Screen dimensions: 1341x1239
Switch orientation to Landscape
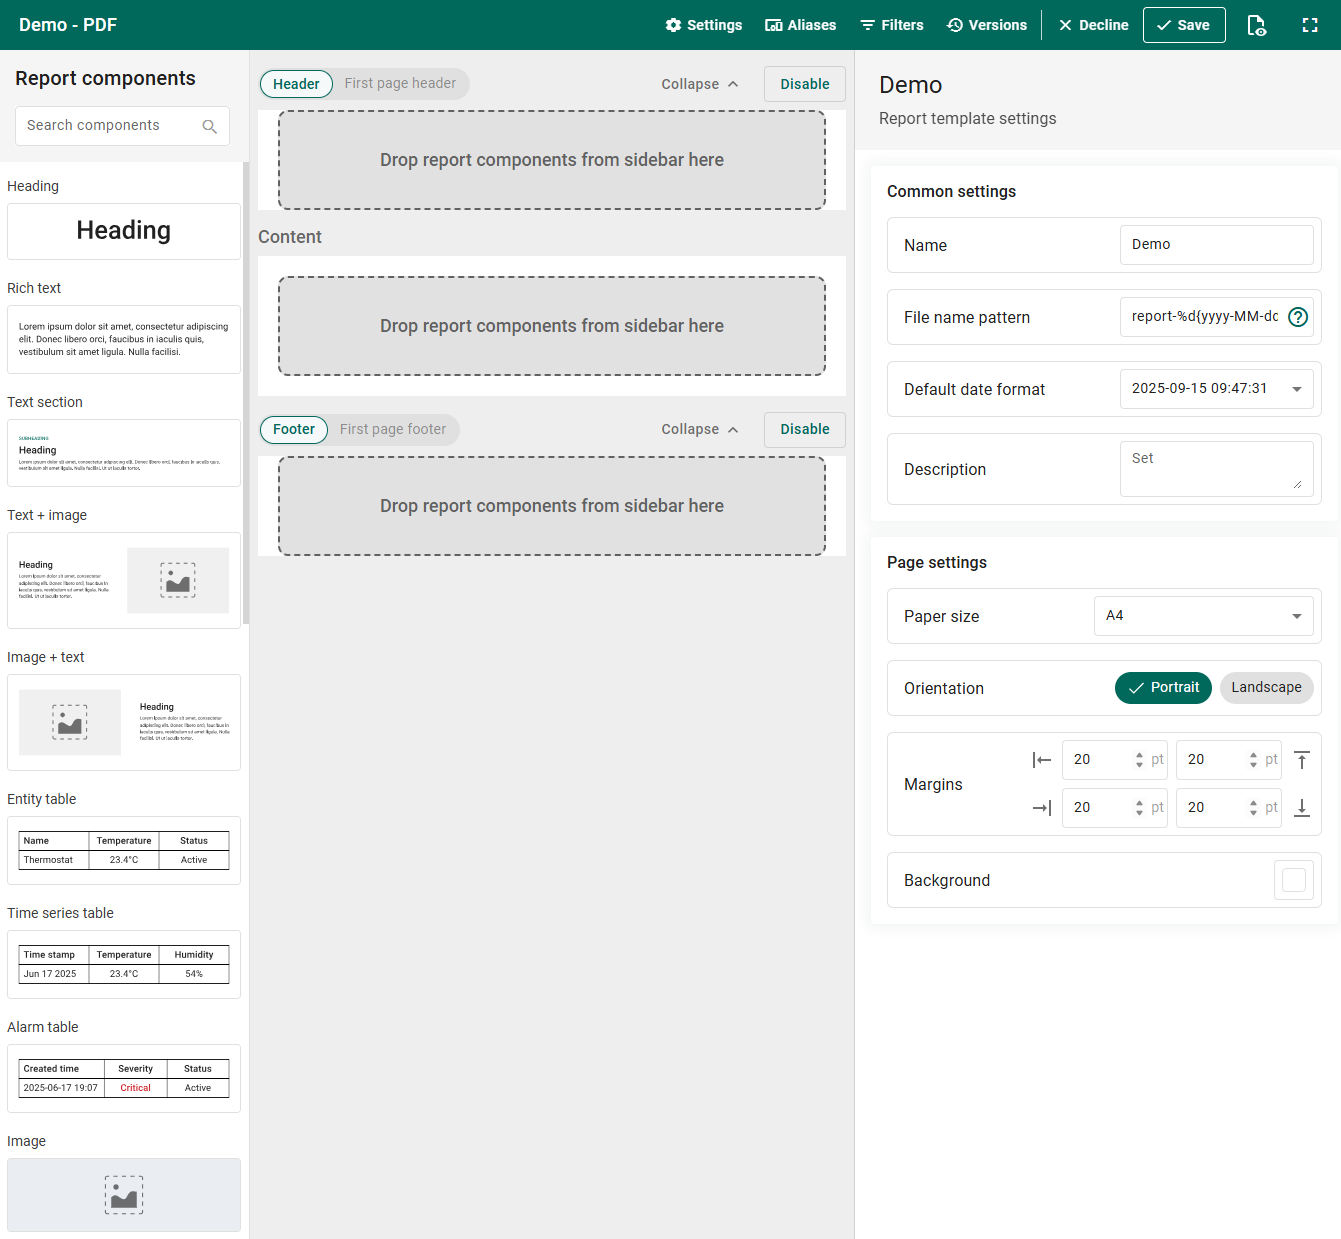pyautogui.click(x=1266, y=688)
